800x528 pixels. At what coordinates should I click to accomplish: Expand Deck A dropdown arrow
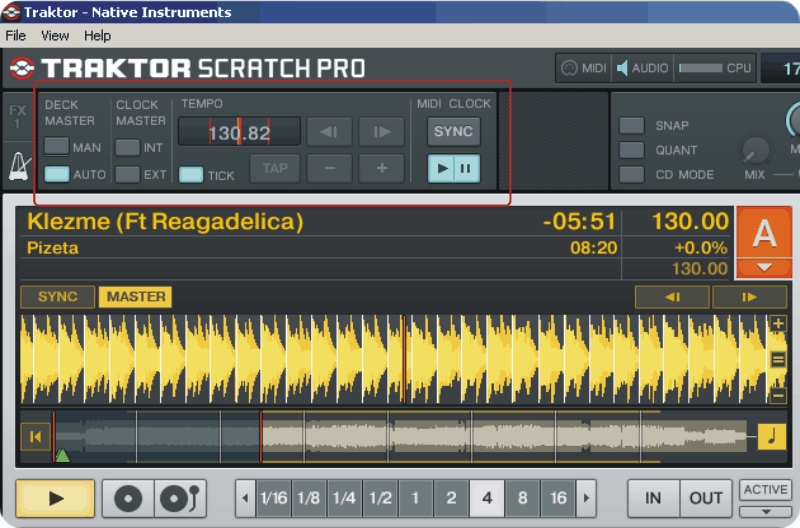(x=763, y=267)
